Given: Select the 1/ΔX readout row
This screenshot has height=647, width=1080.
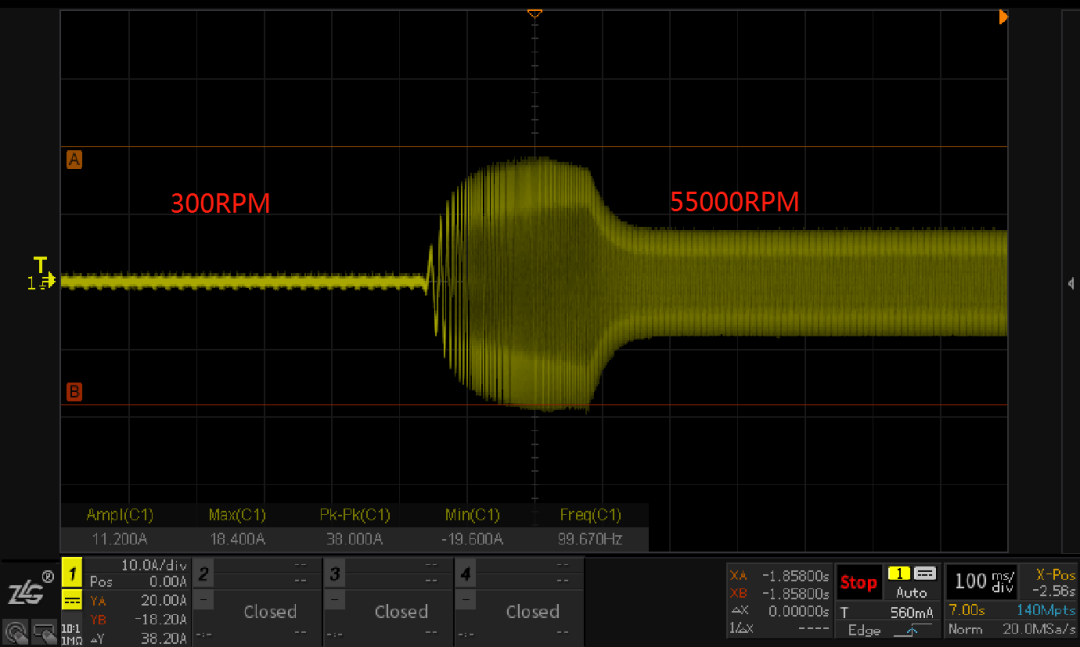Looking at the screenshot, I should coord(779,628).
